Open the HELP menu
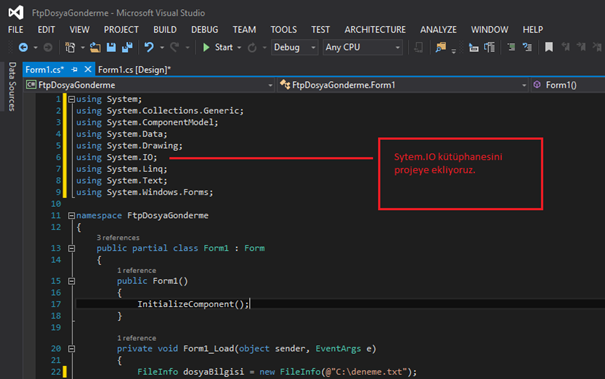This screenshot has width=605, height=379. coord(533,30)
